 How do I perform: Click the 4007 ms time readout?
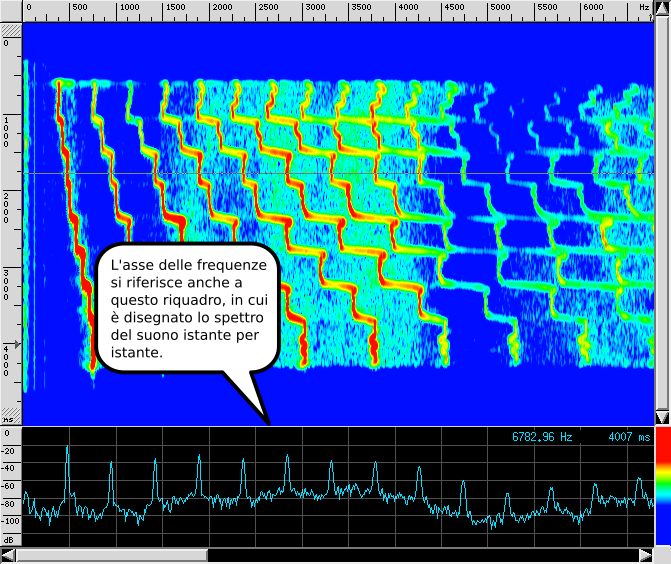pos(629,437)
